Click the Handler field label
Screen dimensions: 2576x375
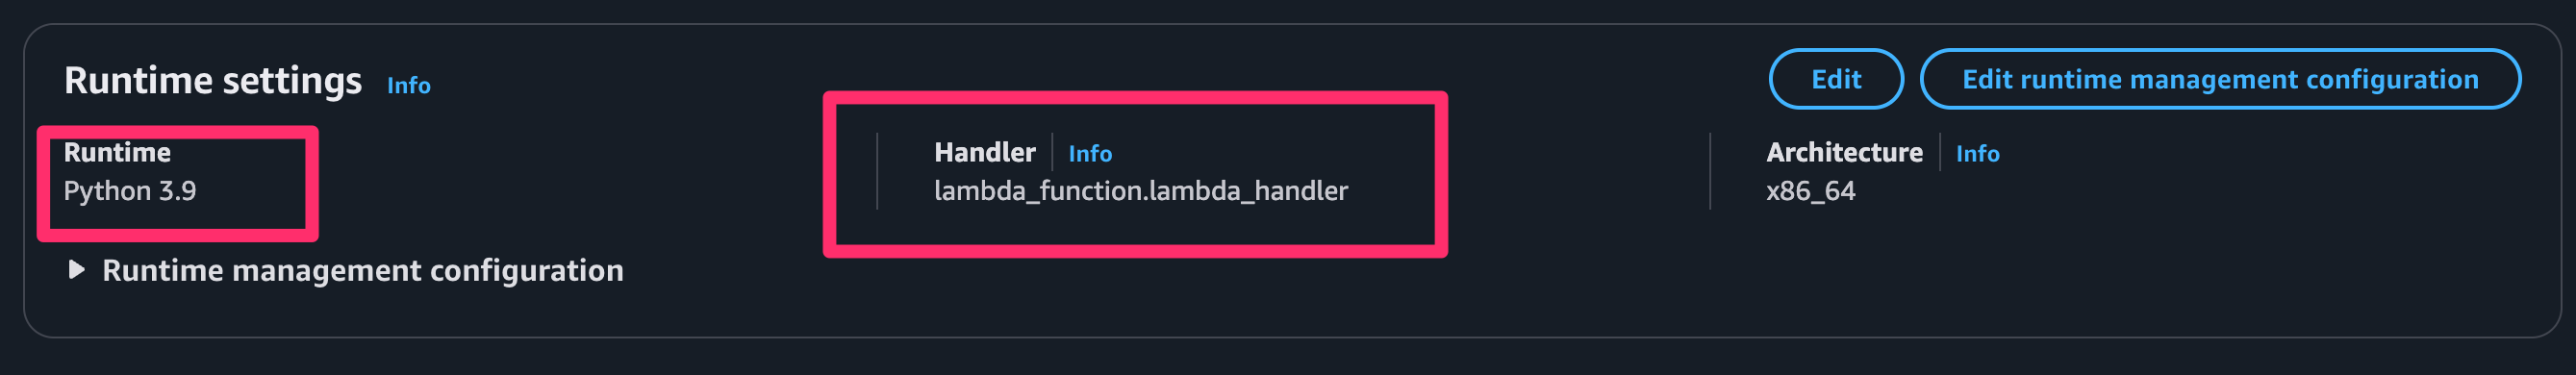(x=984, y=152)
